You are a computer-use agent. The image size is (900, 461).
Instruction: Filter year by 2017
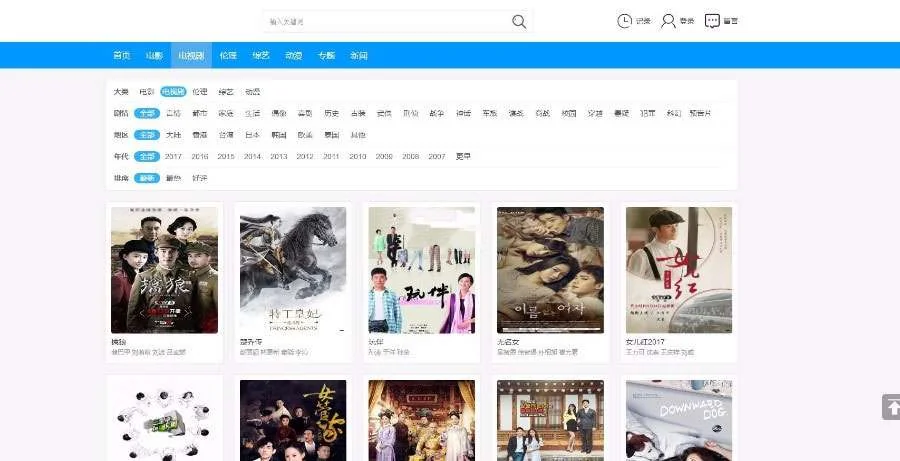[174, 157]
